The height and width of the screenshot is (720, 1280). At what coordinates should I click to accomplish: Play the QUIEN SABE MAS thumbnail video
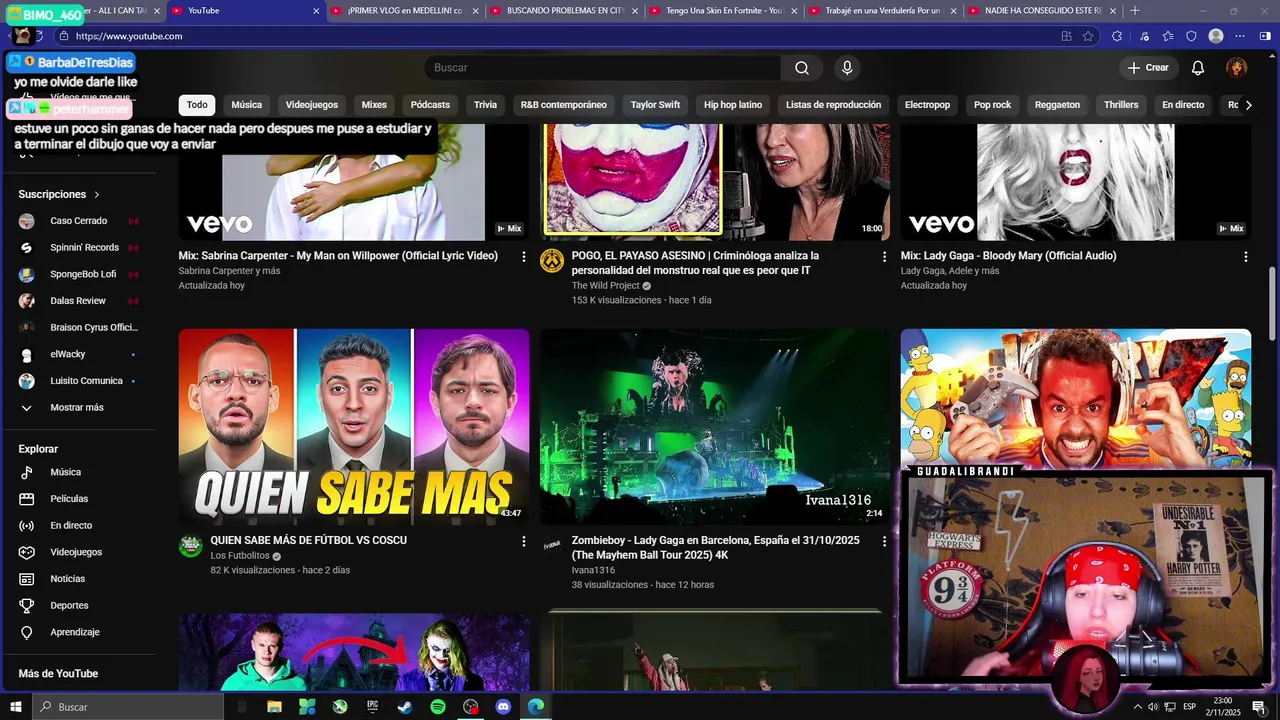354,427
